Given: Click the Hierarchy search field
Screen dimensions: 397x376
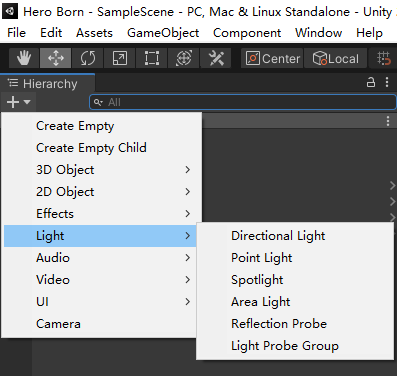Looking at the screenshot, I should coord(243,102).
